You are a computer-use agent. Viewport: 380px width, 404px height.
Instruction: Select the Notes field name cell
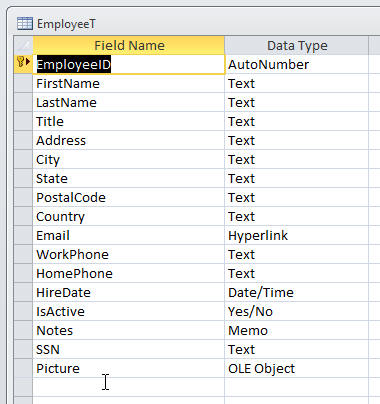click(x=129, y=330)
